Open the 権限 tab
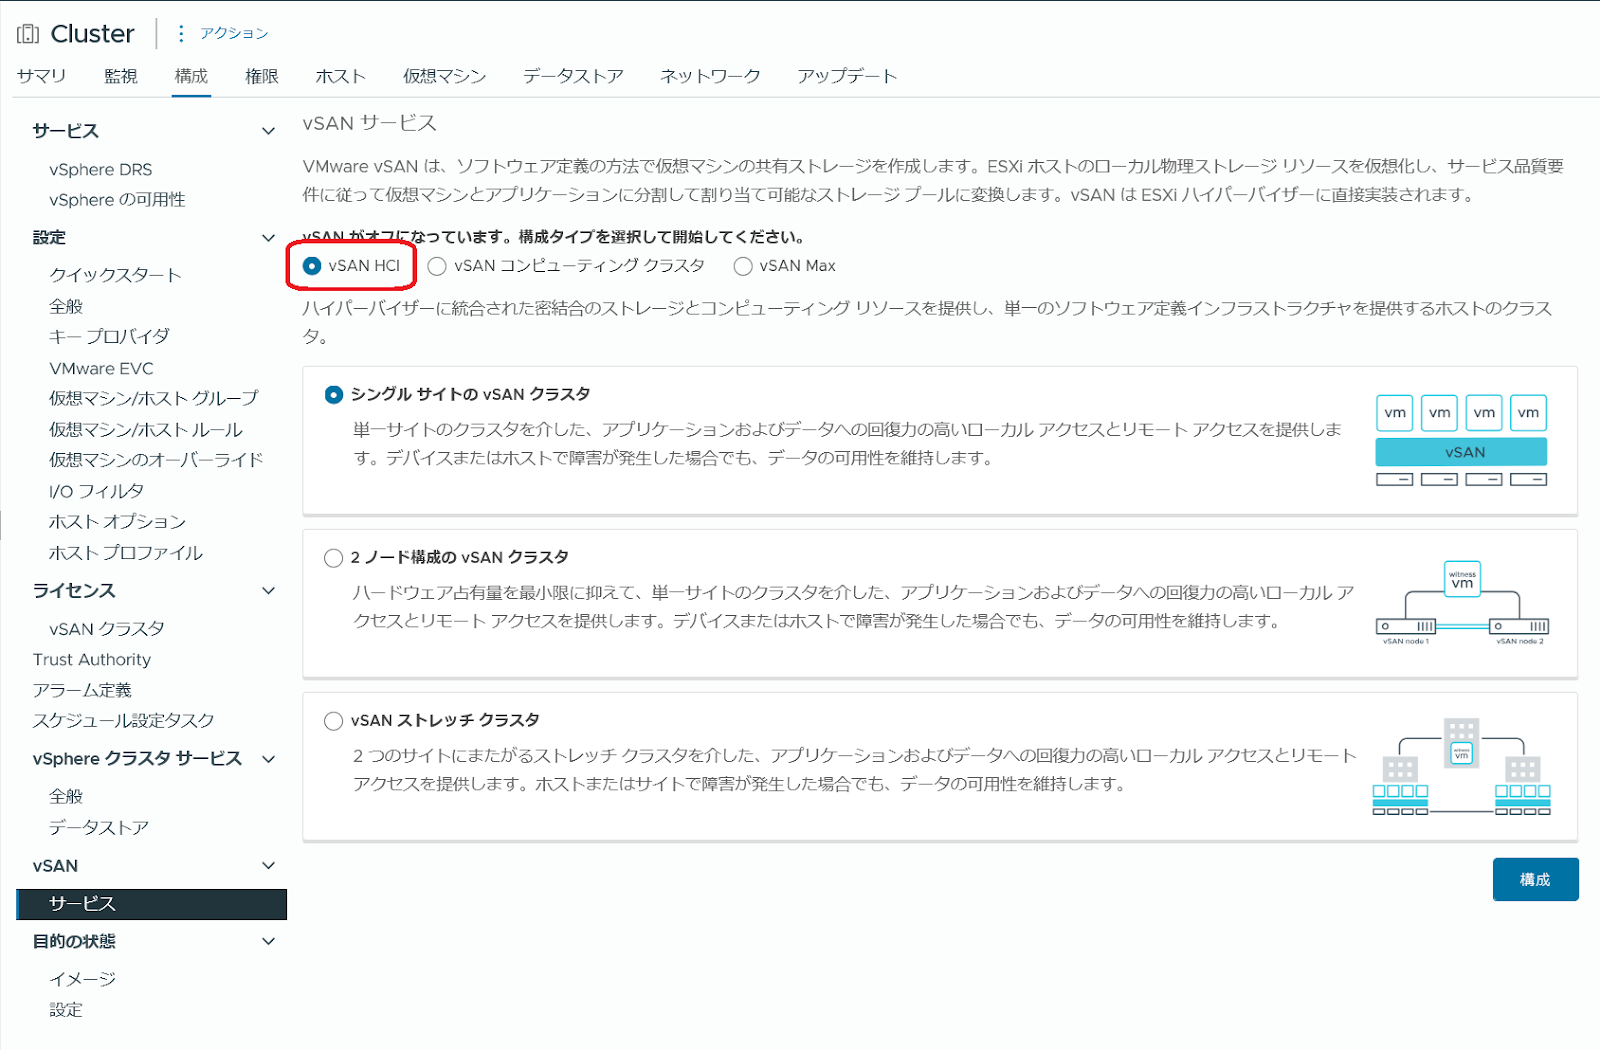This screenshot has width=1600, height=1050. click(262, 76)
